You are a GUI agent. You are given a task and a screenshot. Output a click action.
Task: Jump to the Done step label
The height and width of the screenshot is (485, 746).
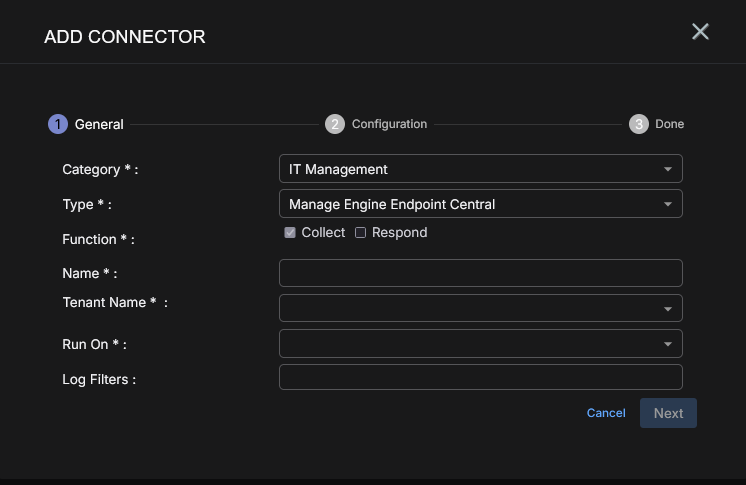[670, 124]
